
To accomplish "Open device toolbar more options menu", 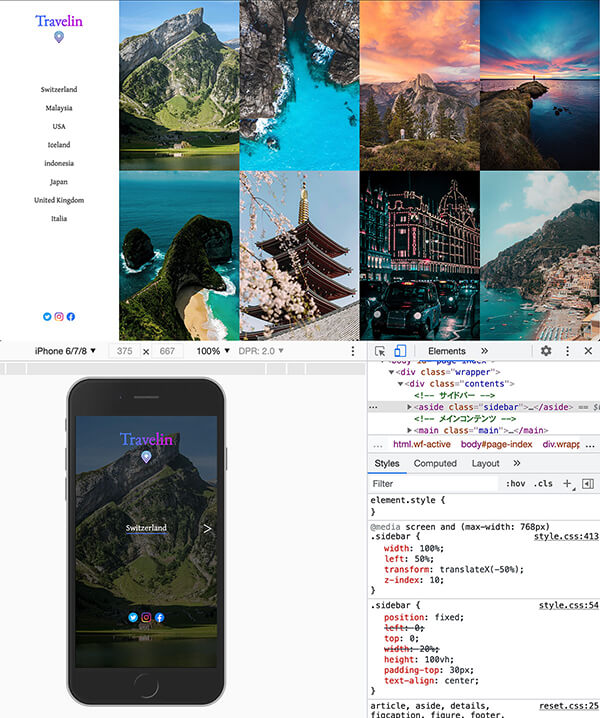I will coord(352,351).
